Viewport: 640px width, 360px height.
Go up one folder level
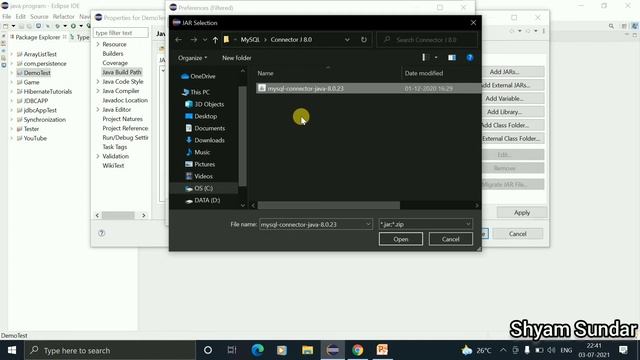point(215,40)
